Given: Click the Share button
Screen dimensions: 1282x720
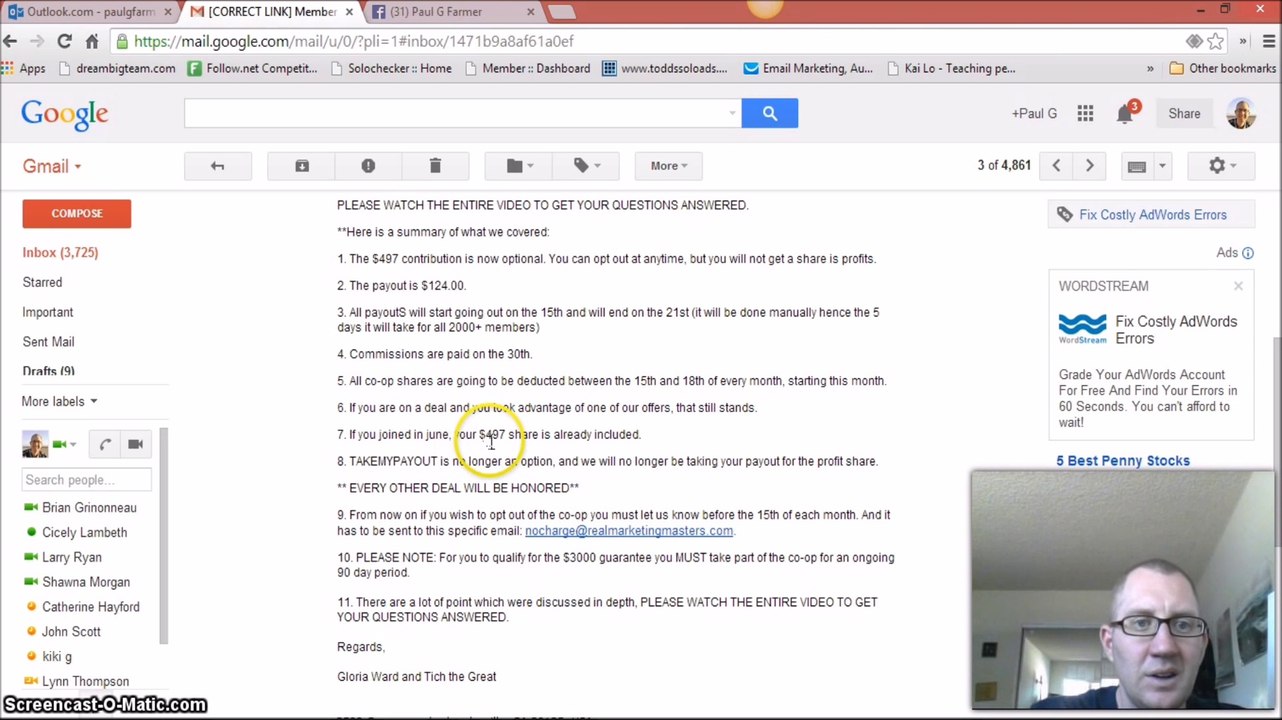Looking at the screenshot, I should (1184, 114).
